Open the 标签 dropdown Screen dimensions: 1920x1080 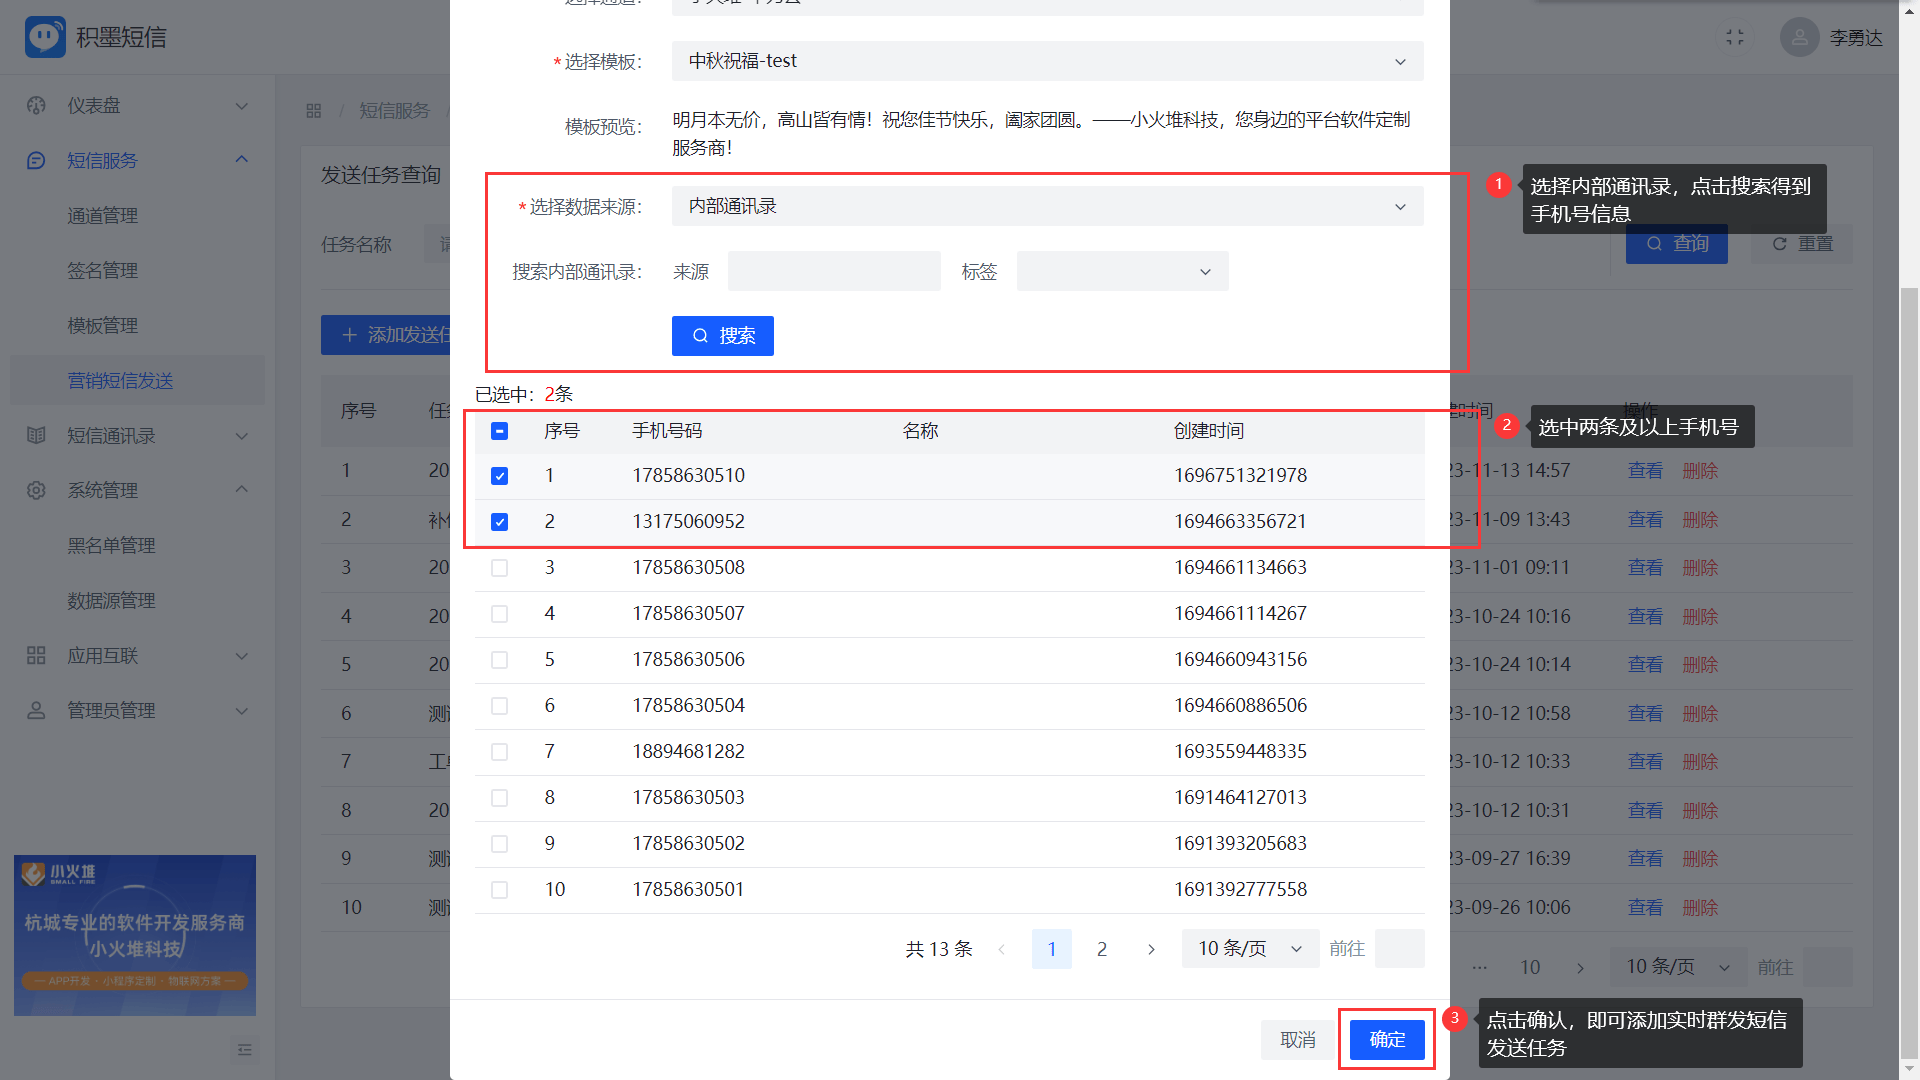tap(1122, 272)
